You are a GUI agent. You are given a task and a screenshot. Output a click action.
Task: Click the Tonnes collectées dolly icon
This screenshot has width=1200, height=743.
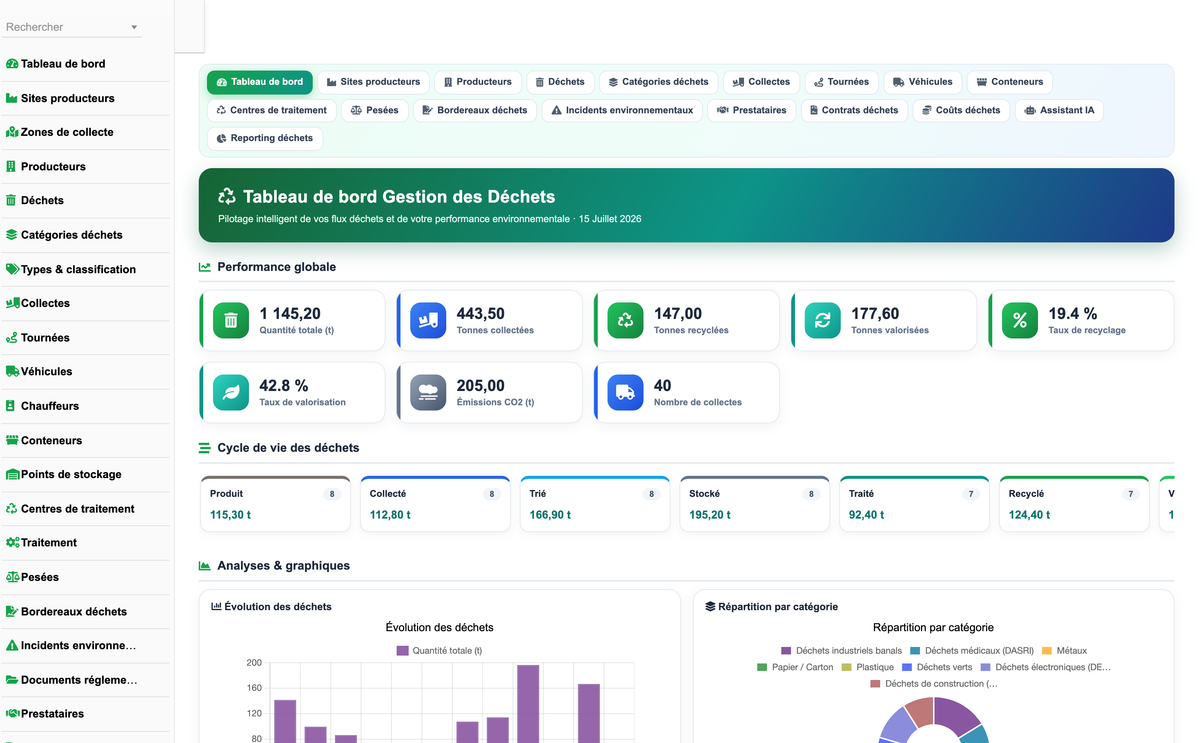[428, 320]
